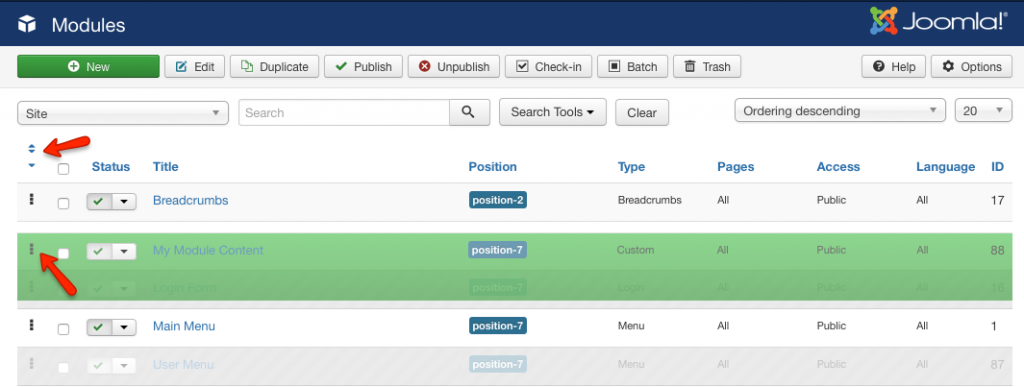Select My Module Content checkbox
Viewport: 1024px width, 387px height.
63,253
